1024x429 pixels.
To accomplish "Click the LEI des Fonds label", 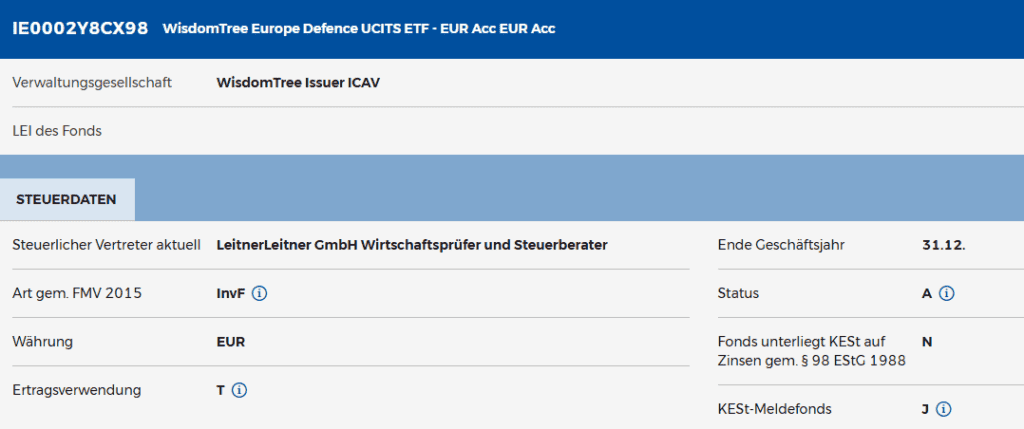I will click(x=57, y=131).
